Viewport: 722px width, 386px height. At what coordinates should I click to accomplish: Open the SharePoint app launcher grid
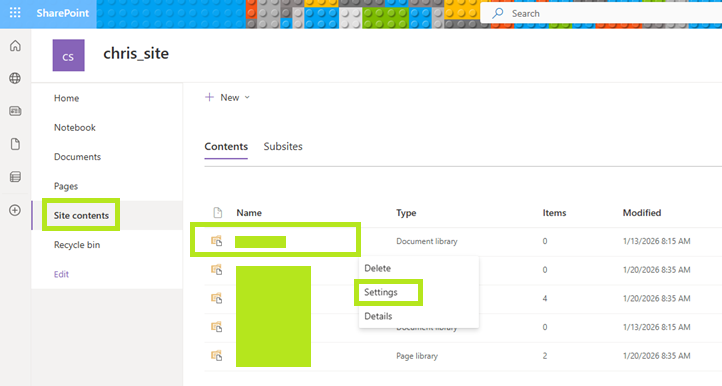point(15,13)
